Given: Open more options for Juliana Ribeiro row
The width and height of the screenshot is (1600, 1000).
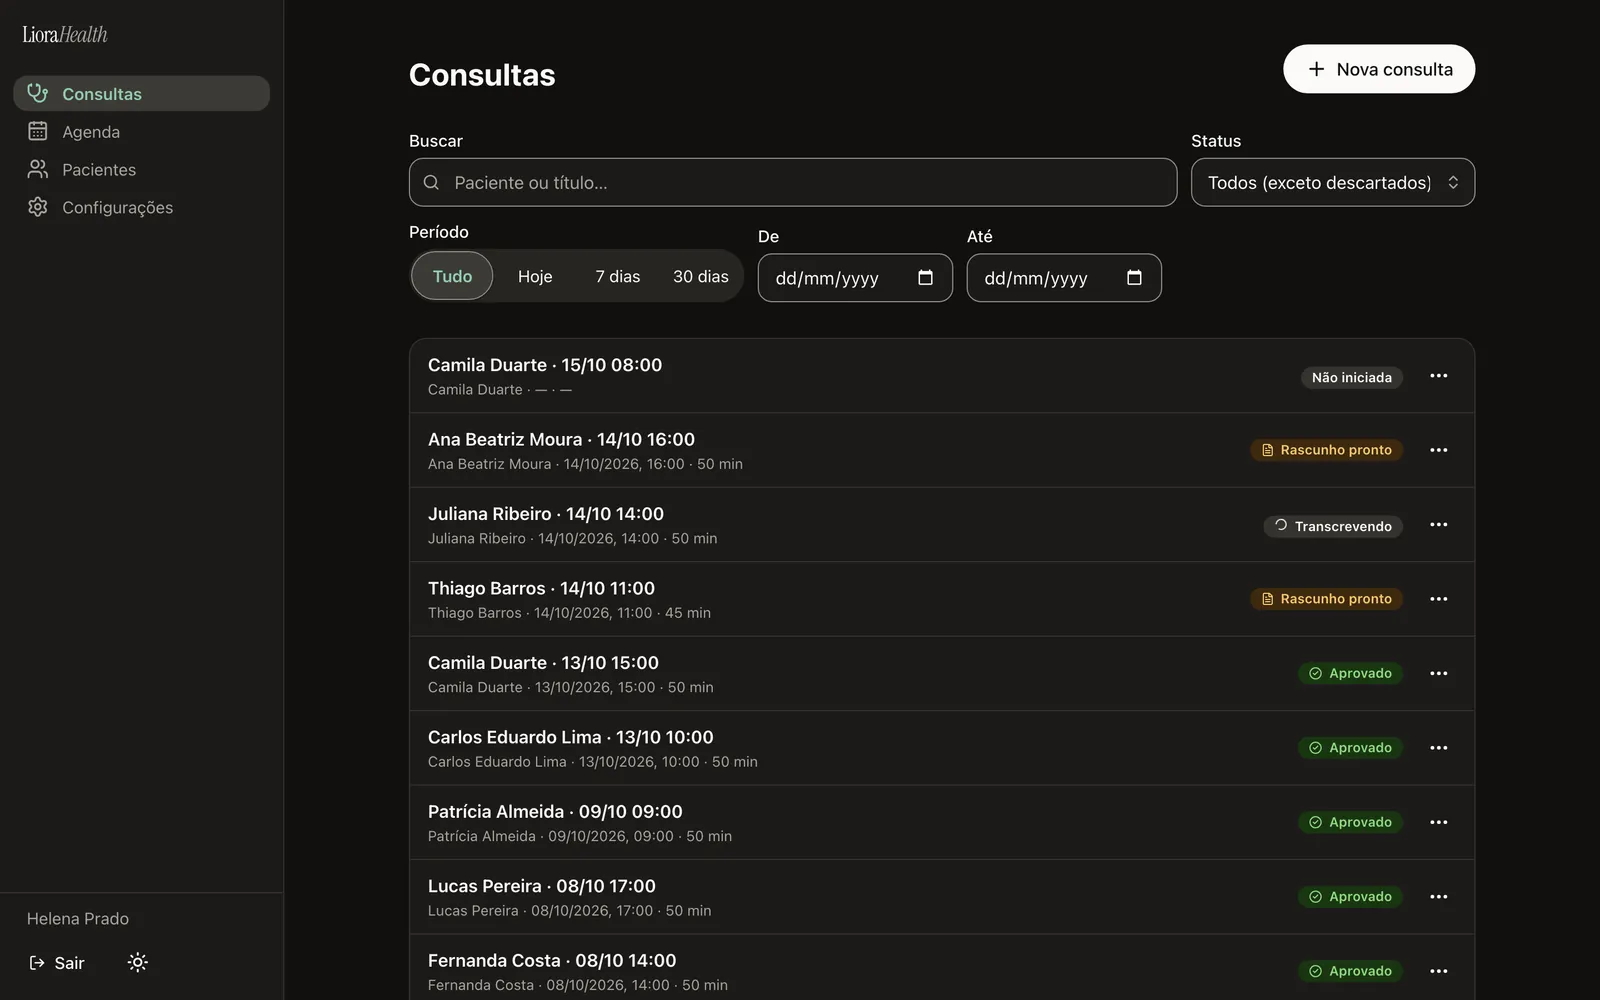Looking at the screenshot, I should [1439, 525].
